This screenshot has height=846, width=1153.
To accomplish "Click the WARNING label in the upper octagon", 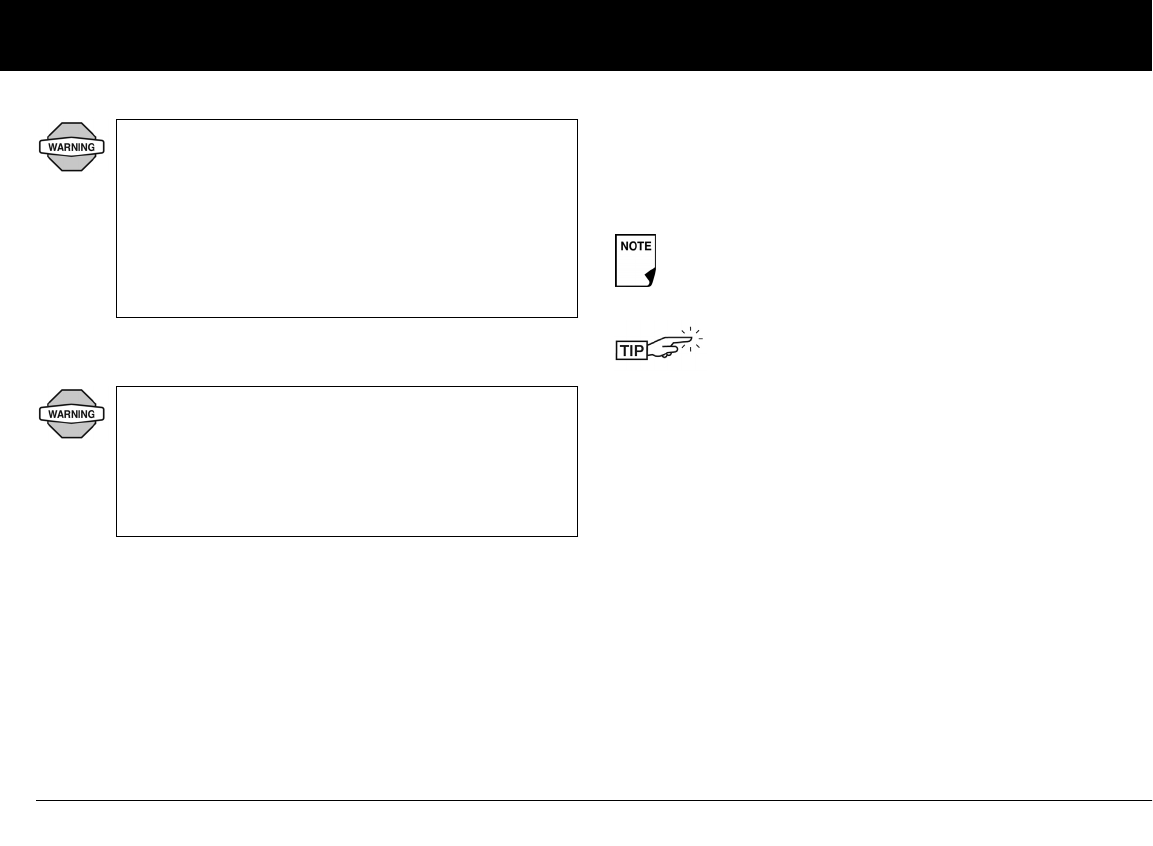I will [71, 147].
